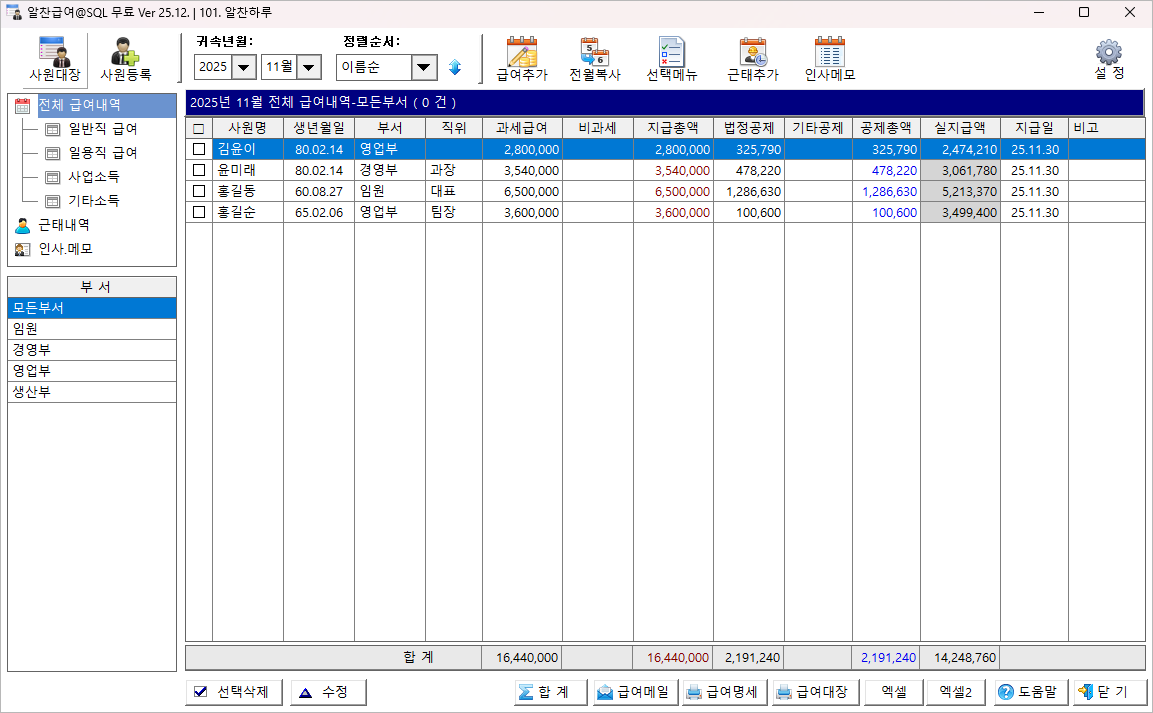This screenshot has width=1153, height=713.
Task: Open the 11월 month dropdown arrow
Action: coord(309,68)
